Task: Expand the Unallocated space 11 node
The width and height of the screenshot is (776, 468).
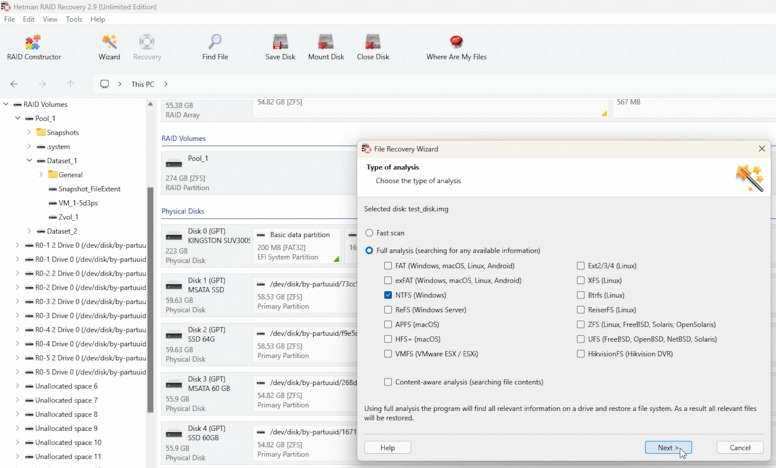Action: [x=17, y=457]
